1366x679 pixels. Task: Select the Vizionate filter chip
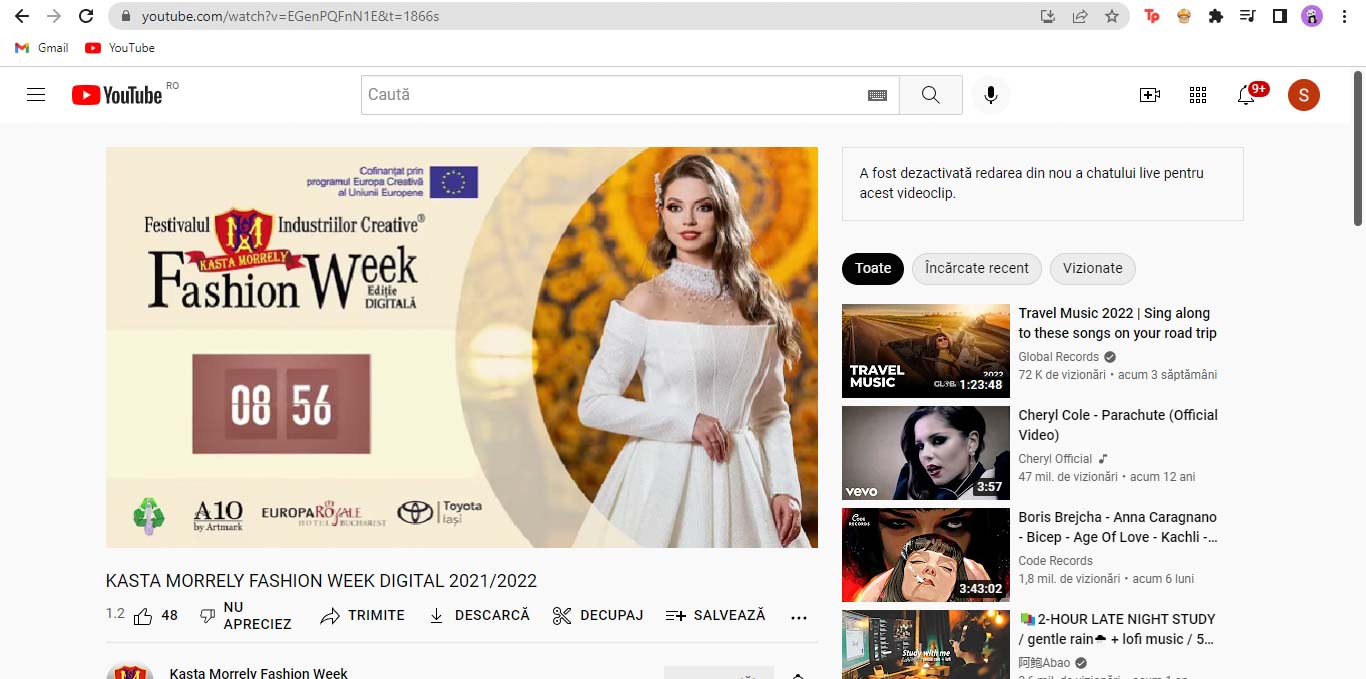(x=1092, y=268)
